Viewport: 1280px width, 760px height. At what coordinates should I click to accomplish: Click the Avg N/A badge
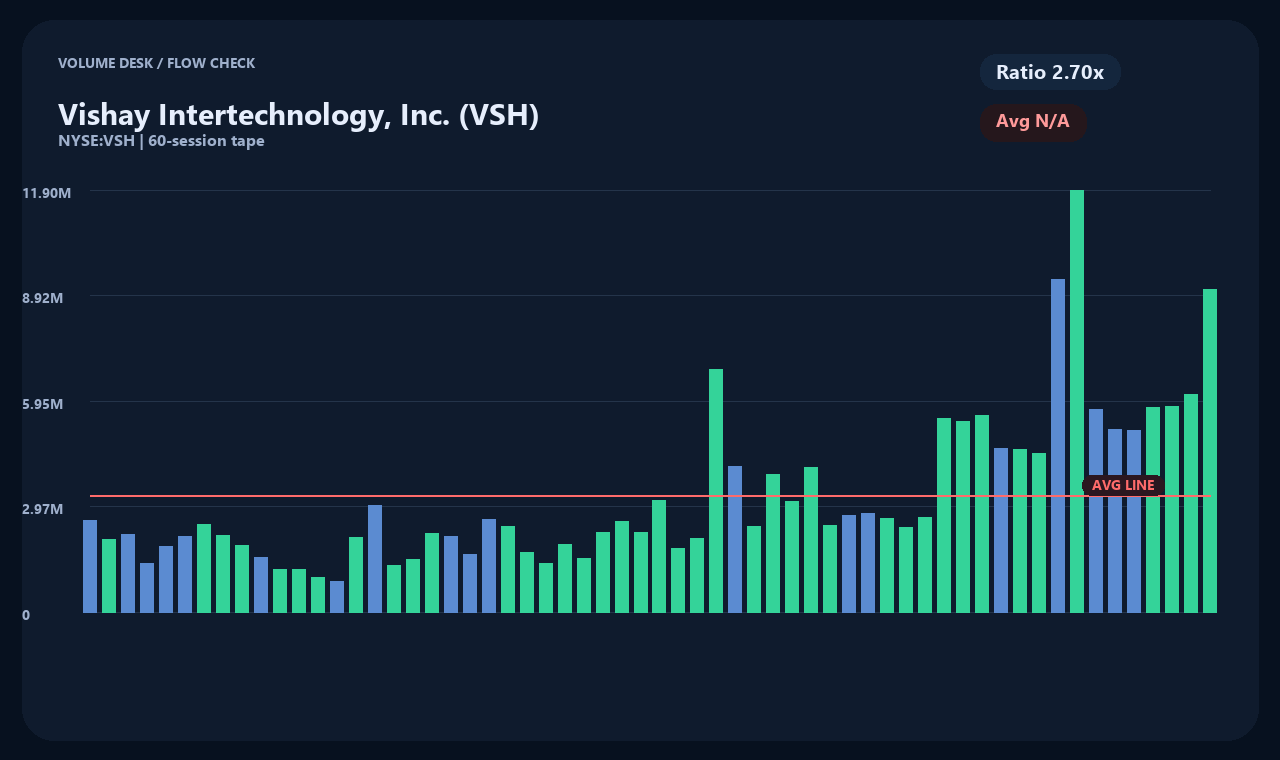[1033, 122]
